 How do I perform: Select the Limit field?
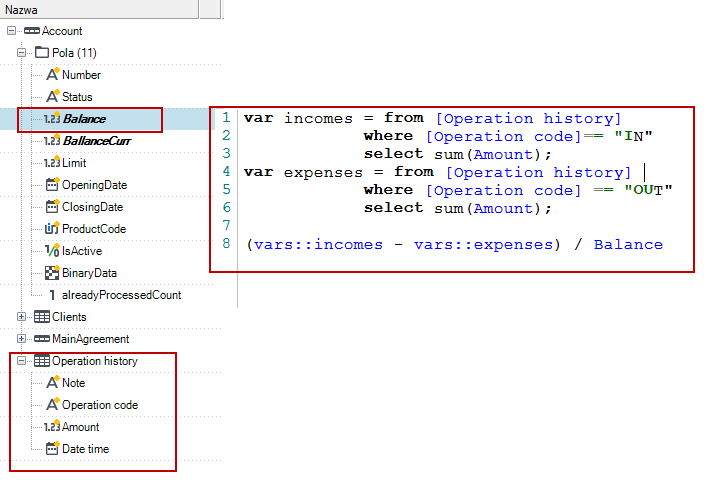(74, 163)
